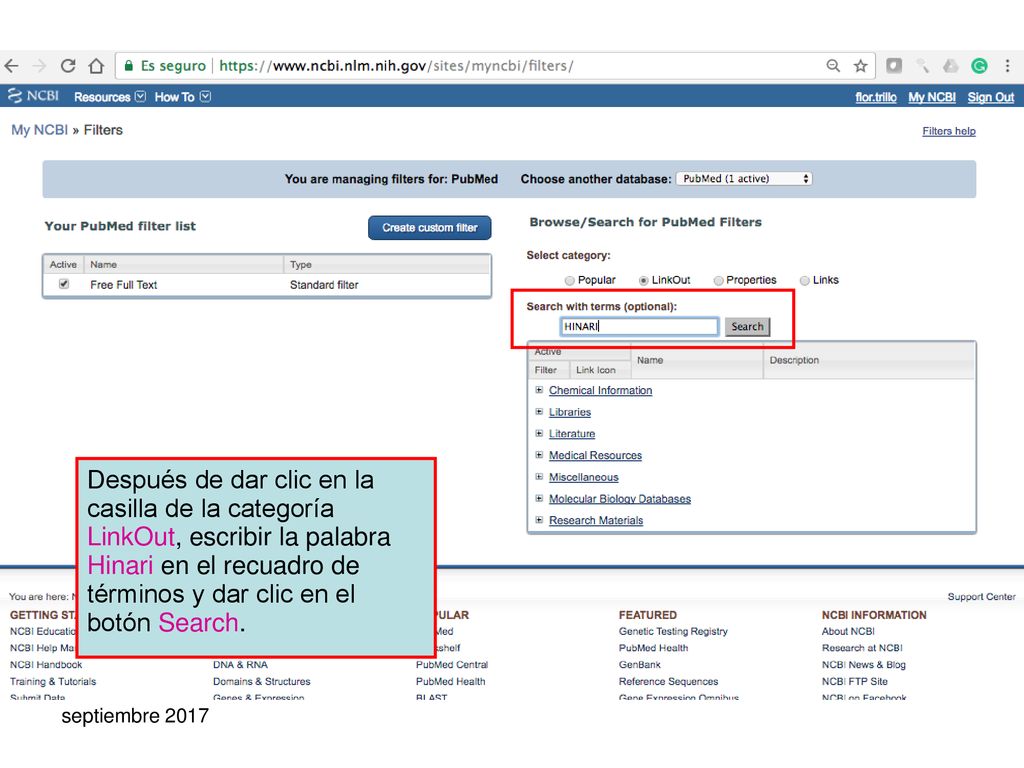Click the gray square extension icon

(x=894, y=66)
